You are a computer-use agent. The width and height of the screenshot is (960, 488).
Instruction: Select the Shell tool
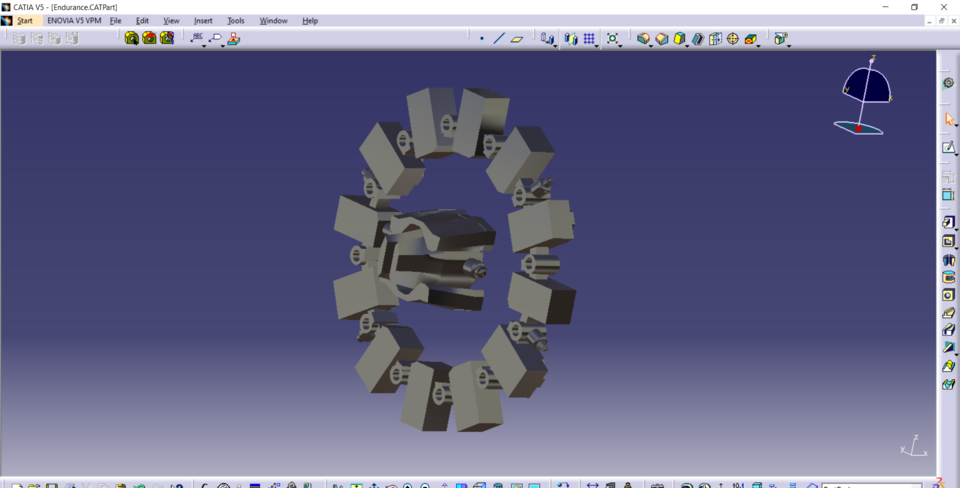point(697,39)
